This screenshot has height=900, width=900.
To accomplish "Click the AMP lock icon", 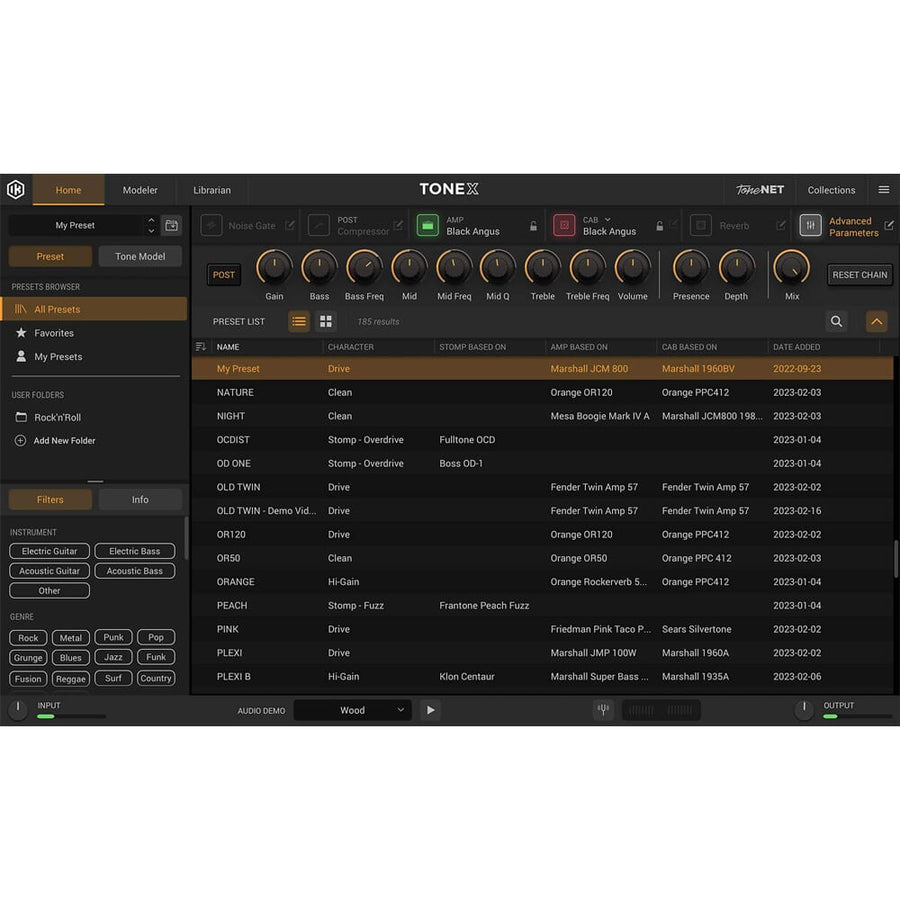I will pyautogui.click(x=533, y=226).
